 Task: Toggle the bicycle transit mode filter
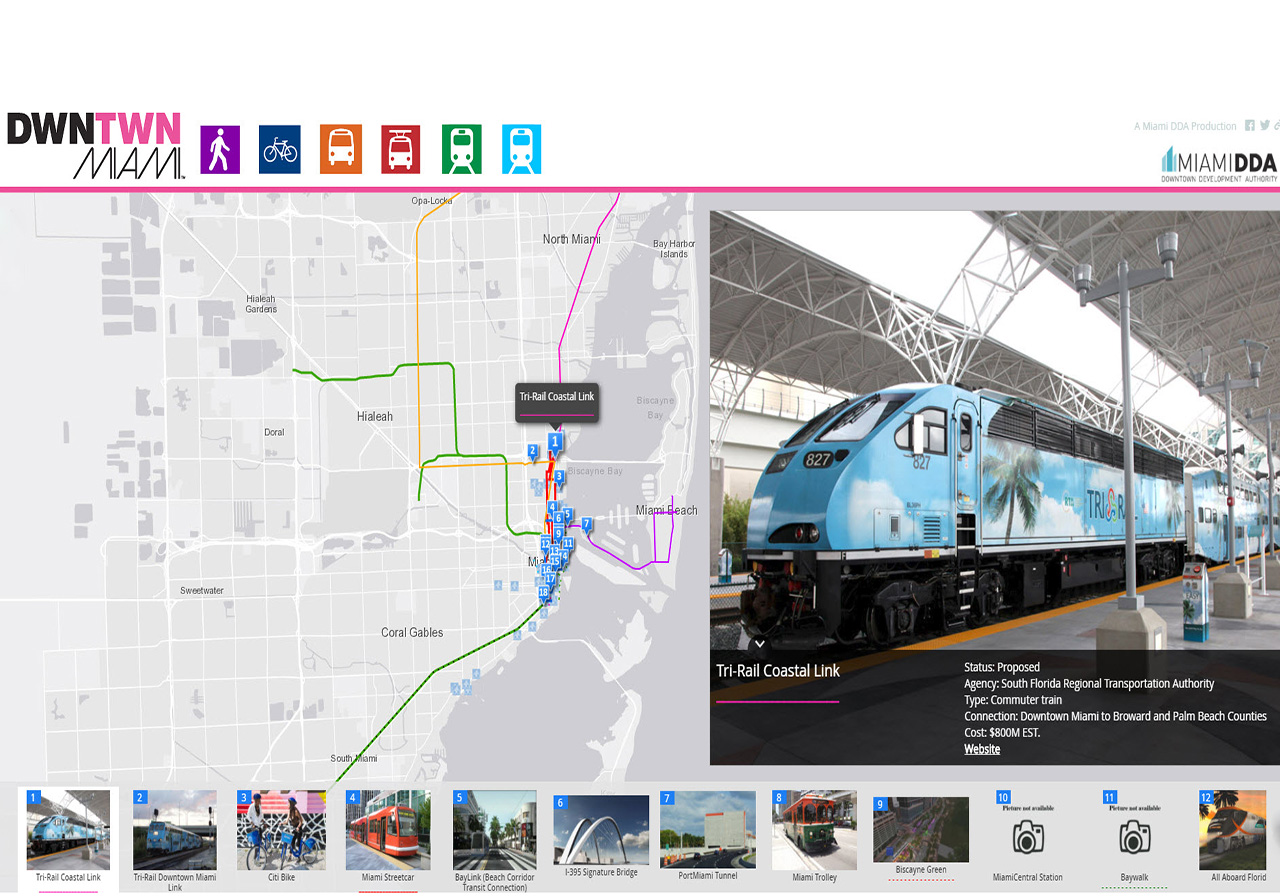coord(280,149)
